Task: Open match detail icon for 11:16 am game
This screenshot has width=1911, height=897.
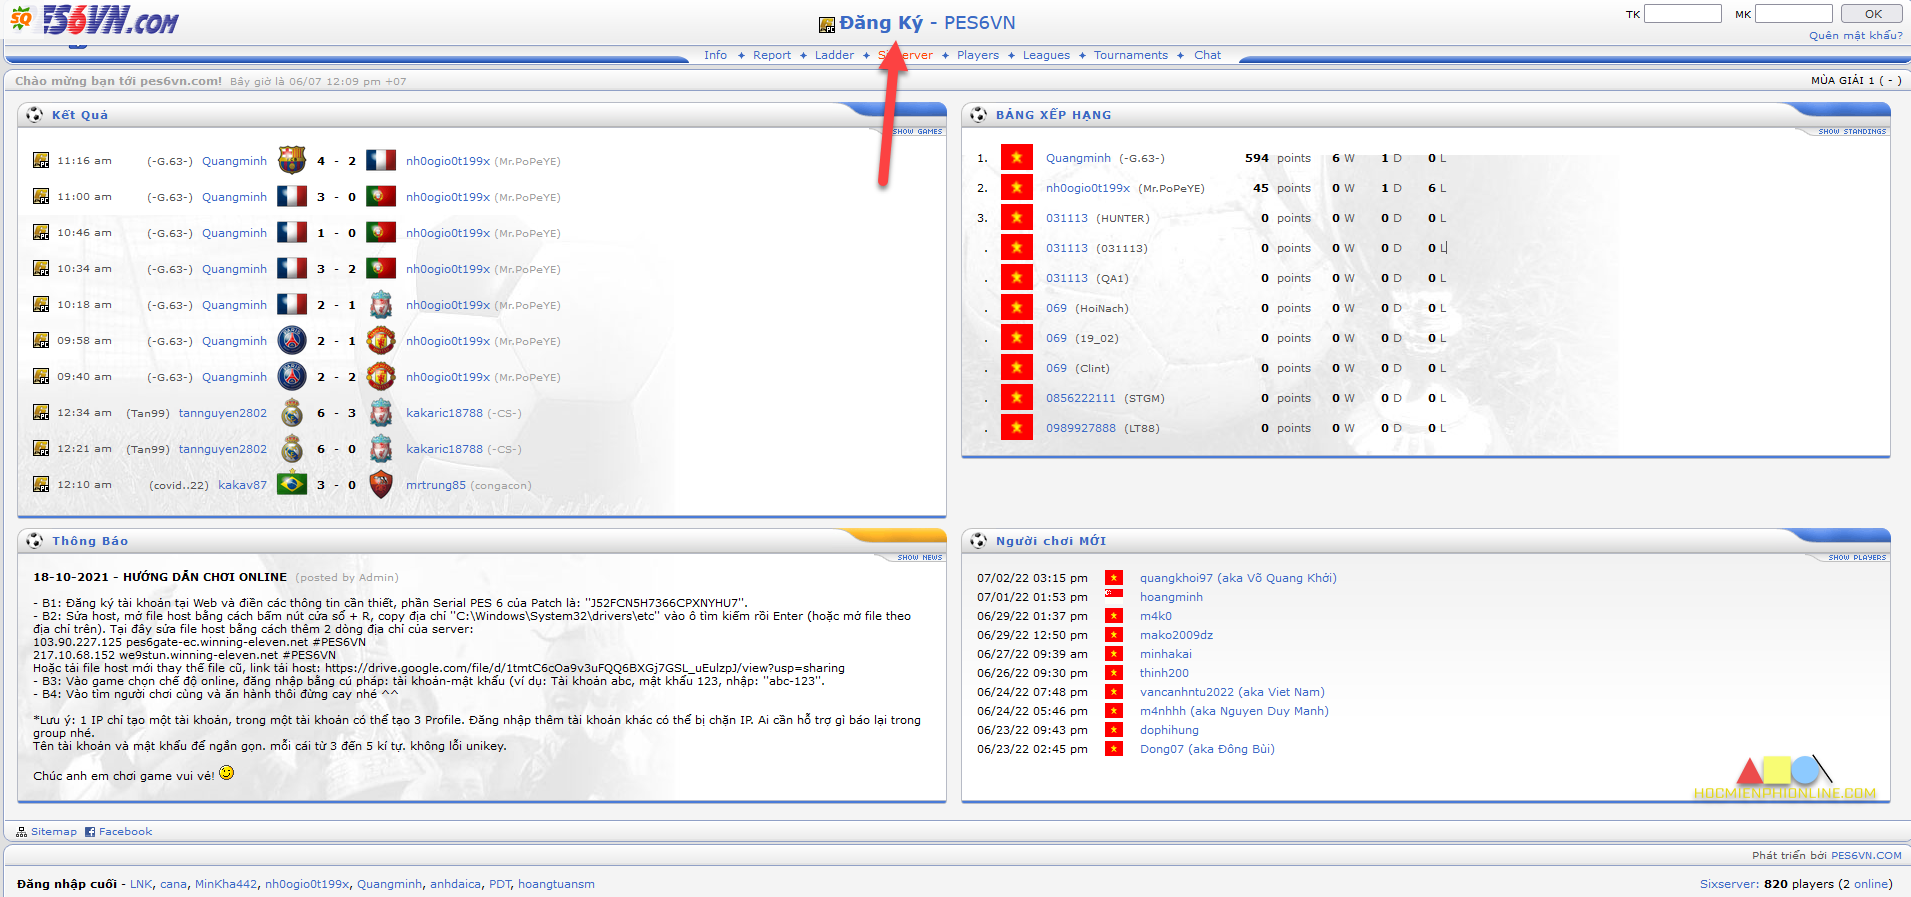Action: coord(41,160)
